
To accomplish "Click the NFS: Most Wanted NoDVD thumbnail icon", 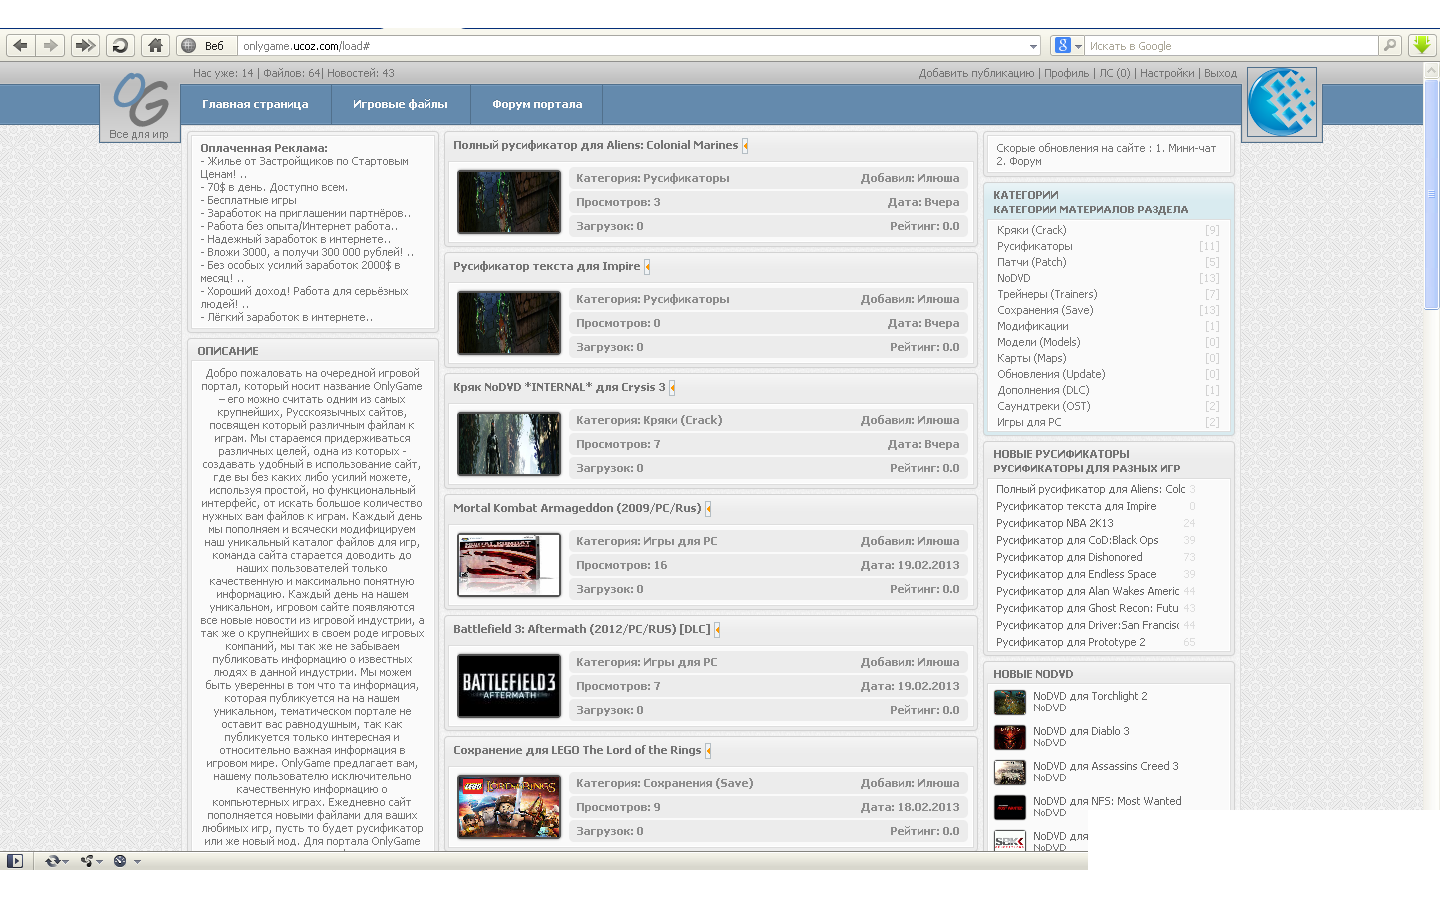I will pyautogui.click(x=1010, y=807).
